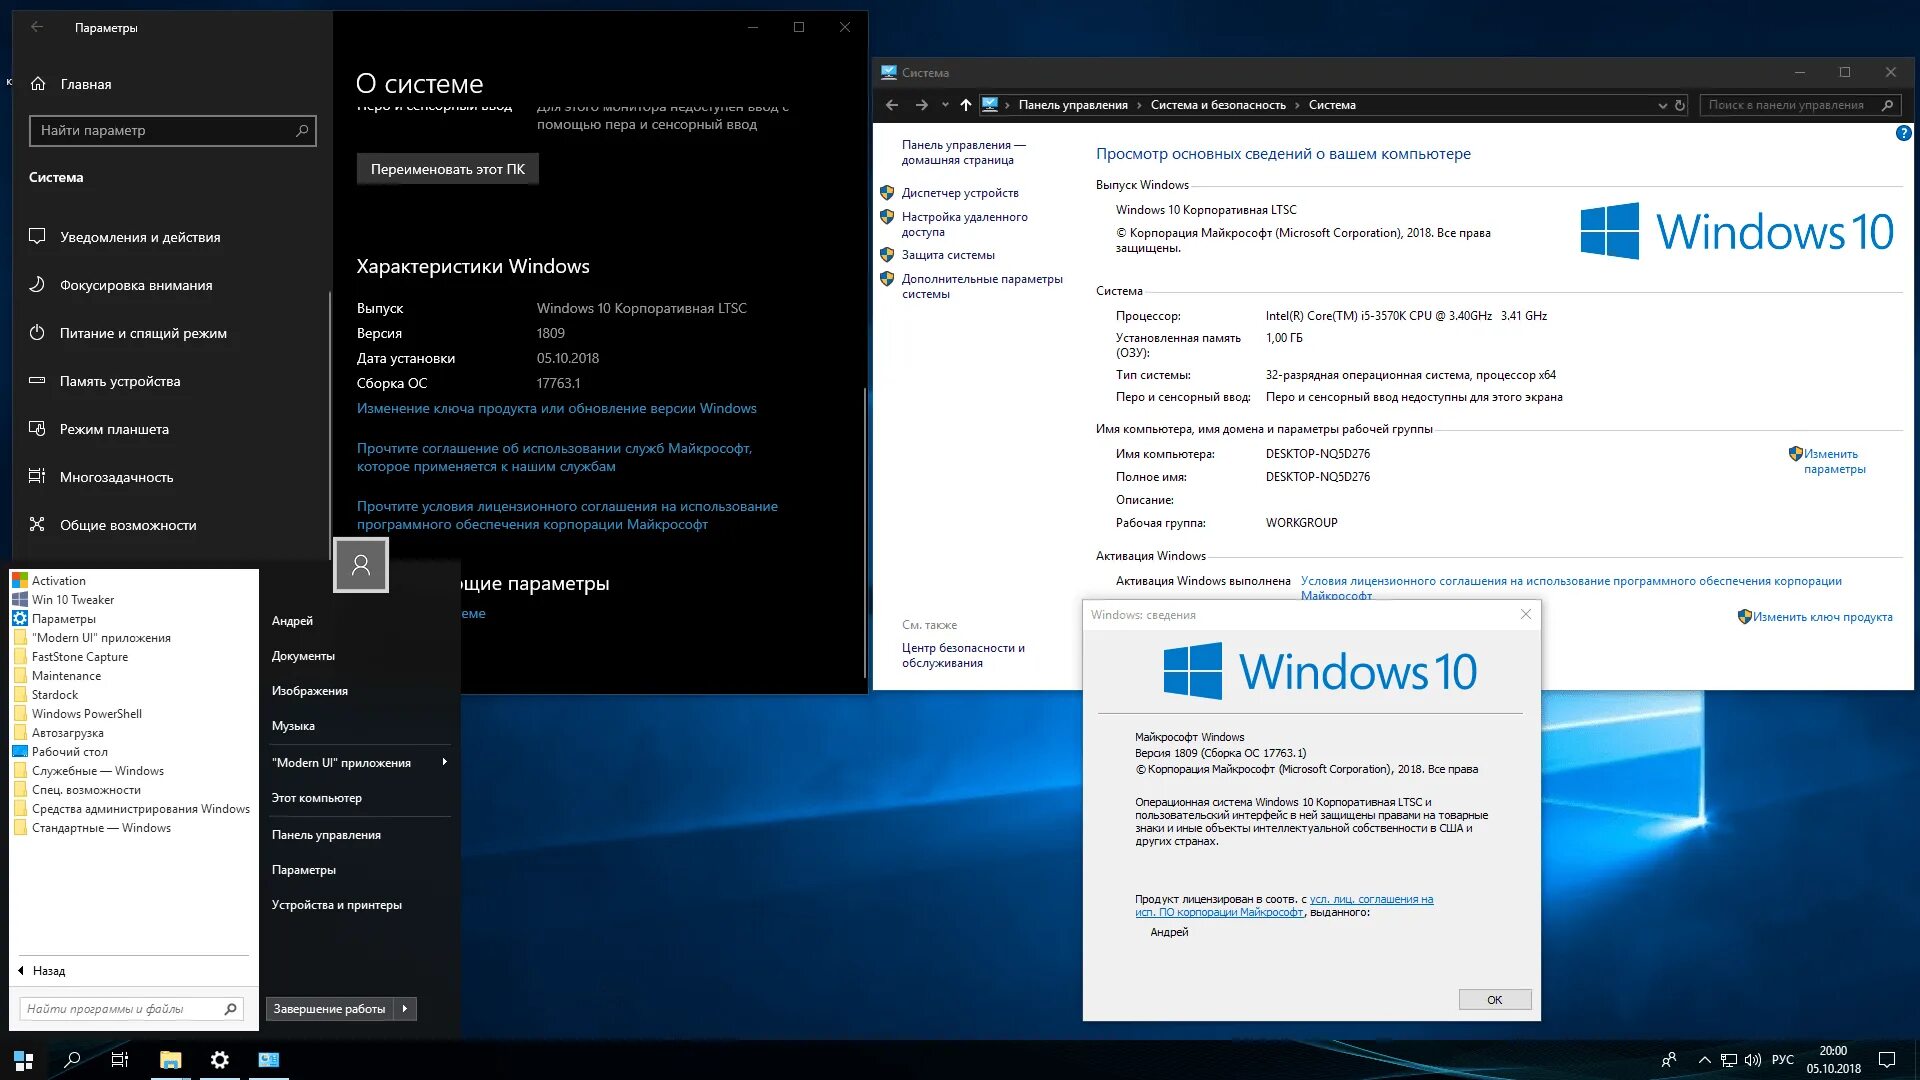
Task: Select Устройства и принтеры in Start menu
Action: [336, 905]
